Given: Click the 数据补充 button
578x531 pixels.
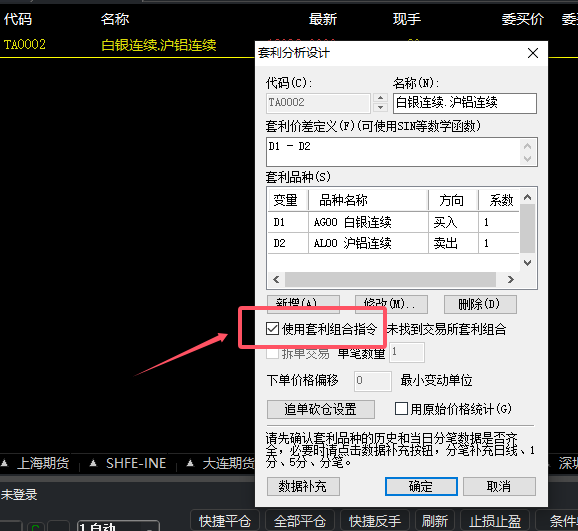Looking at the screenshot, I should tap(303, 486).
